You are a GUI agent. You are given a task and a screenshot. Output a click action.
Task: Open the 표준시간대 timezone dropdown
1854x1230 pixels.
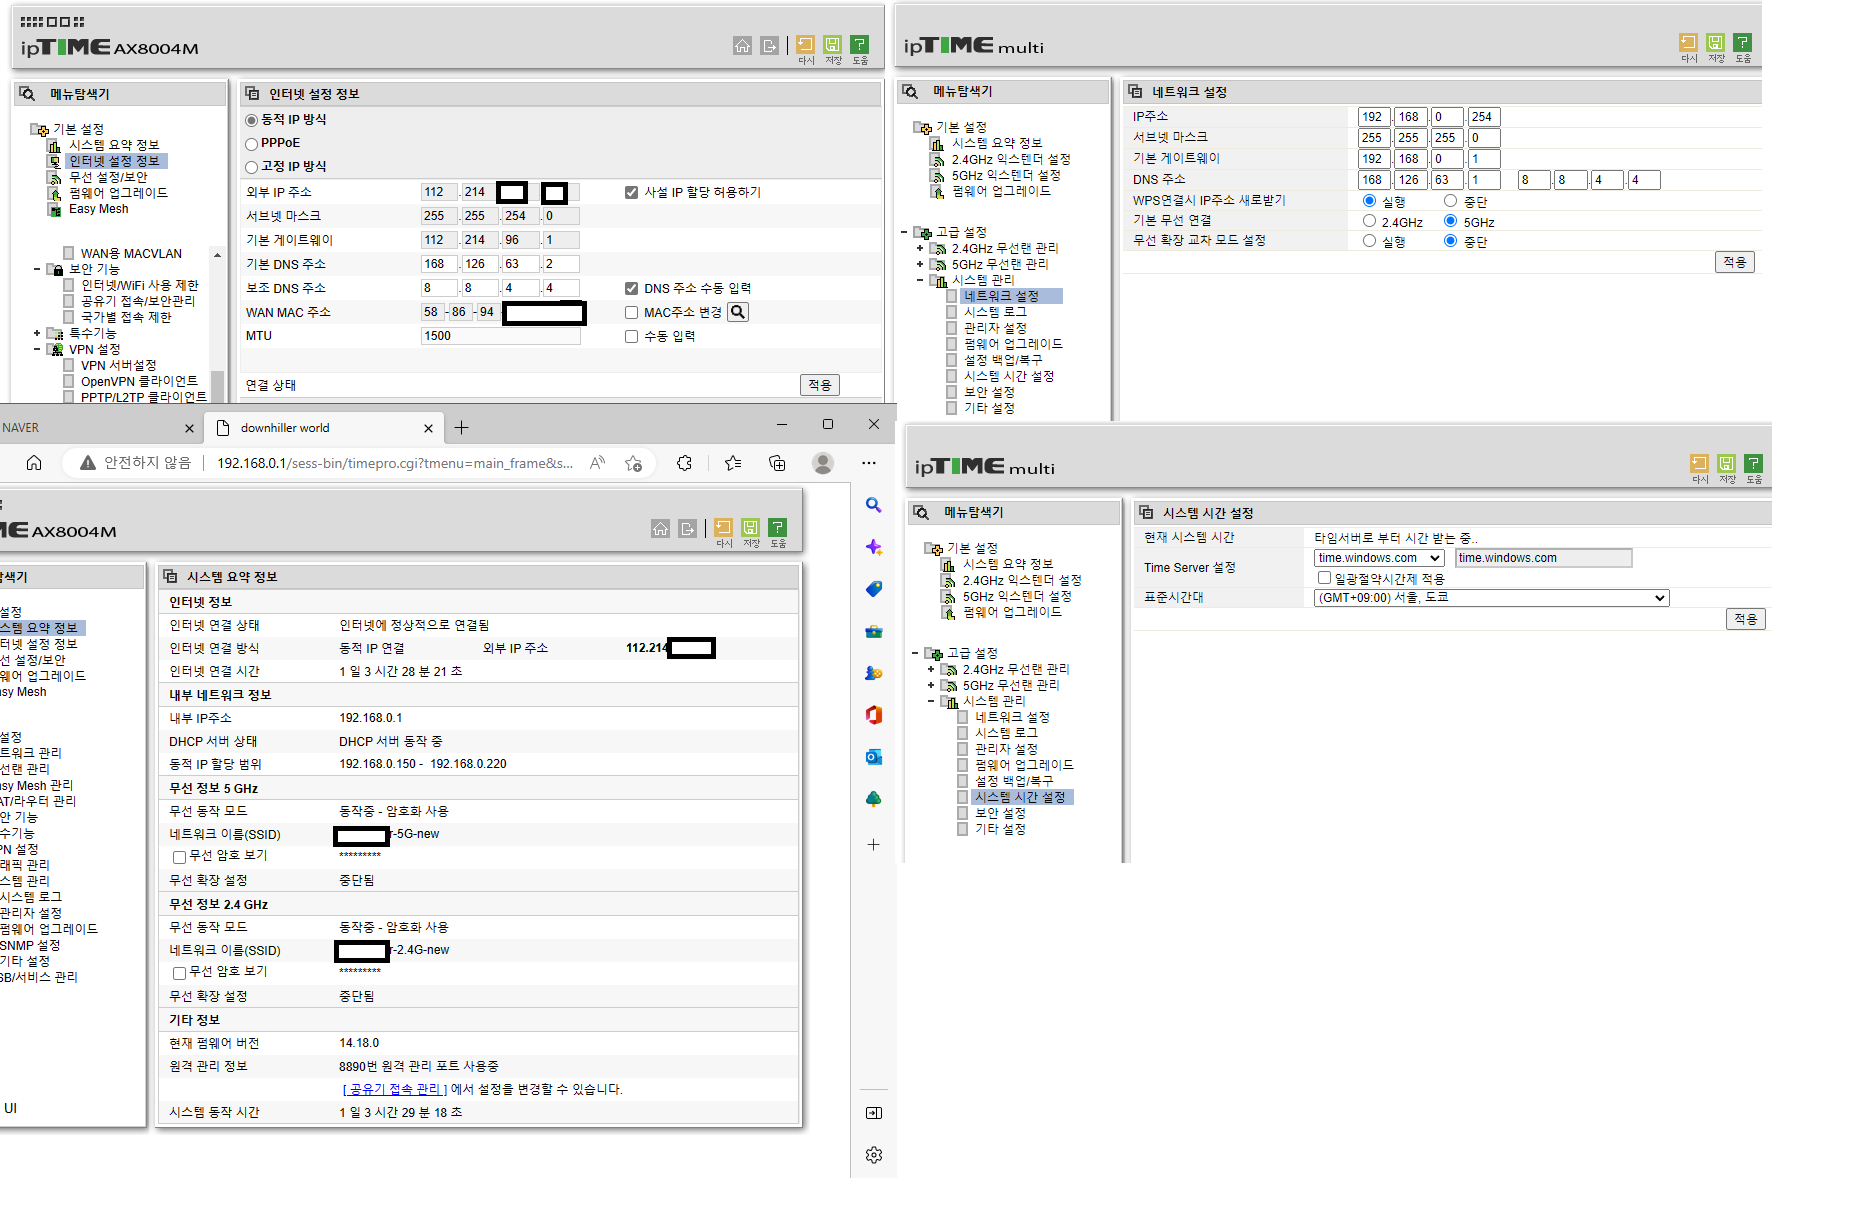1491,598
